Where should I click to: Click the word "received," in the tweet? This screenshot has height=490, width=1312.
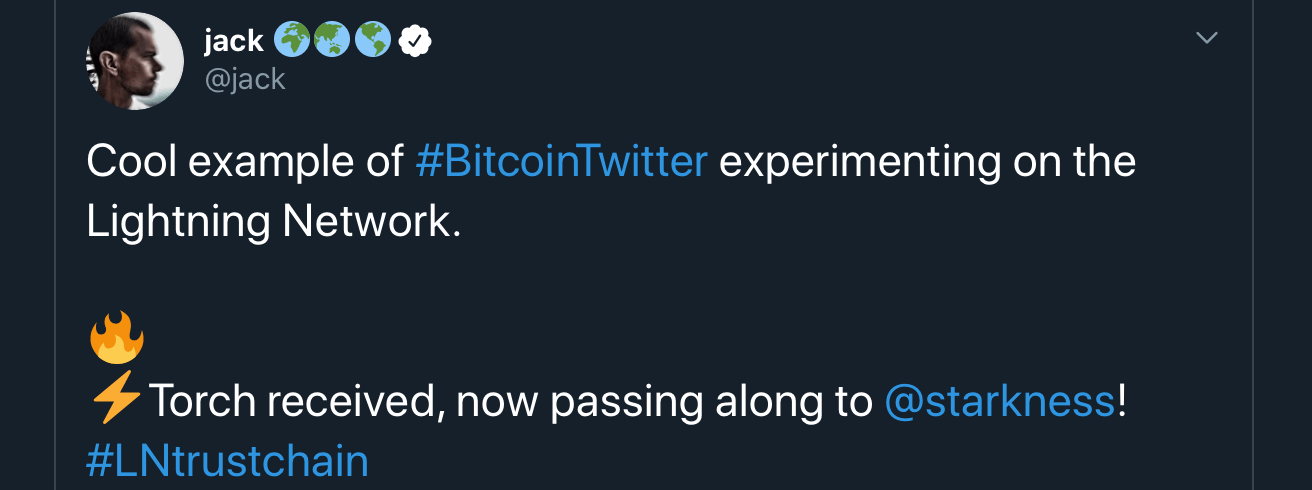click(355, 402)
